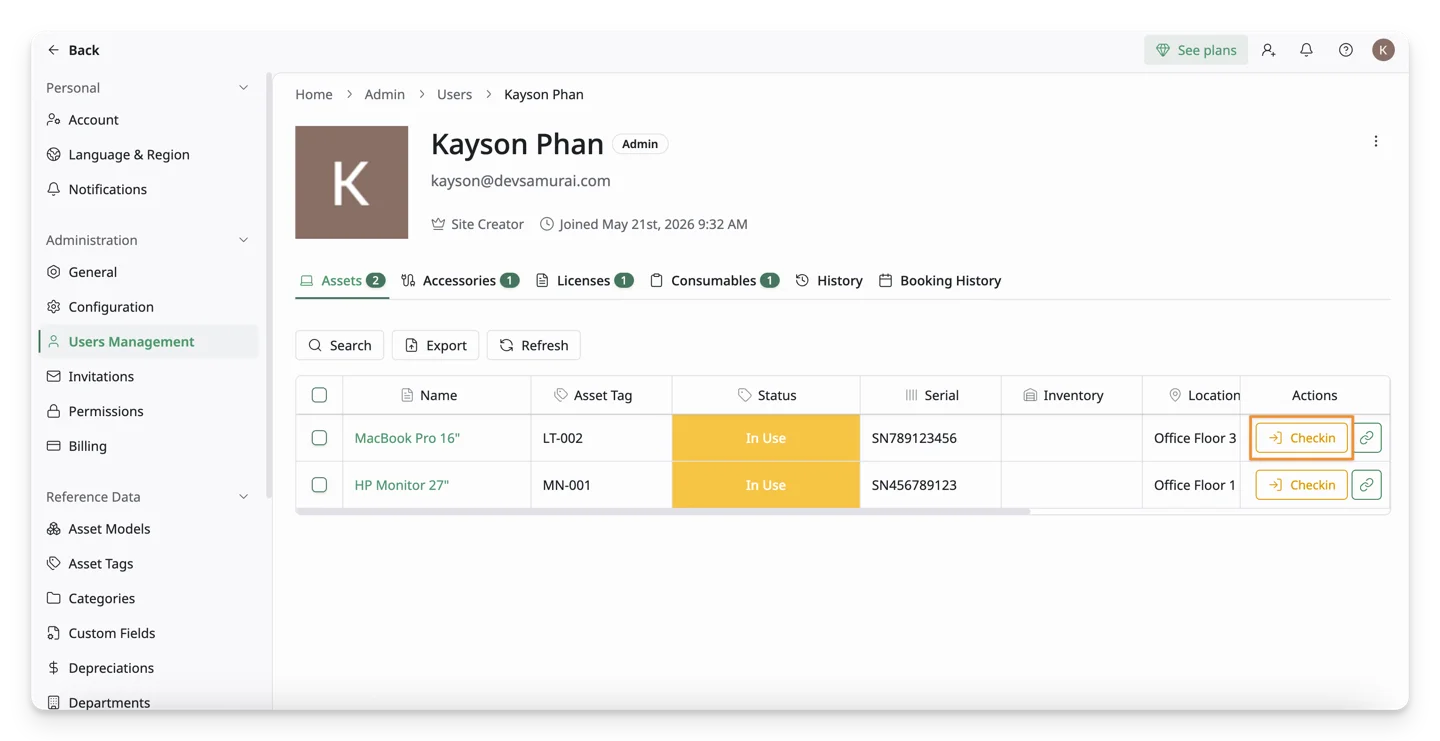Open Invitations in the sidebar

pyautogui.click(x=148, y=377)
